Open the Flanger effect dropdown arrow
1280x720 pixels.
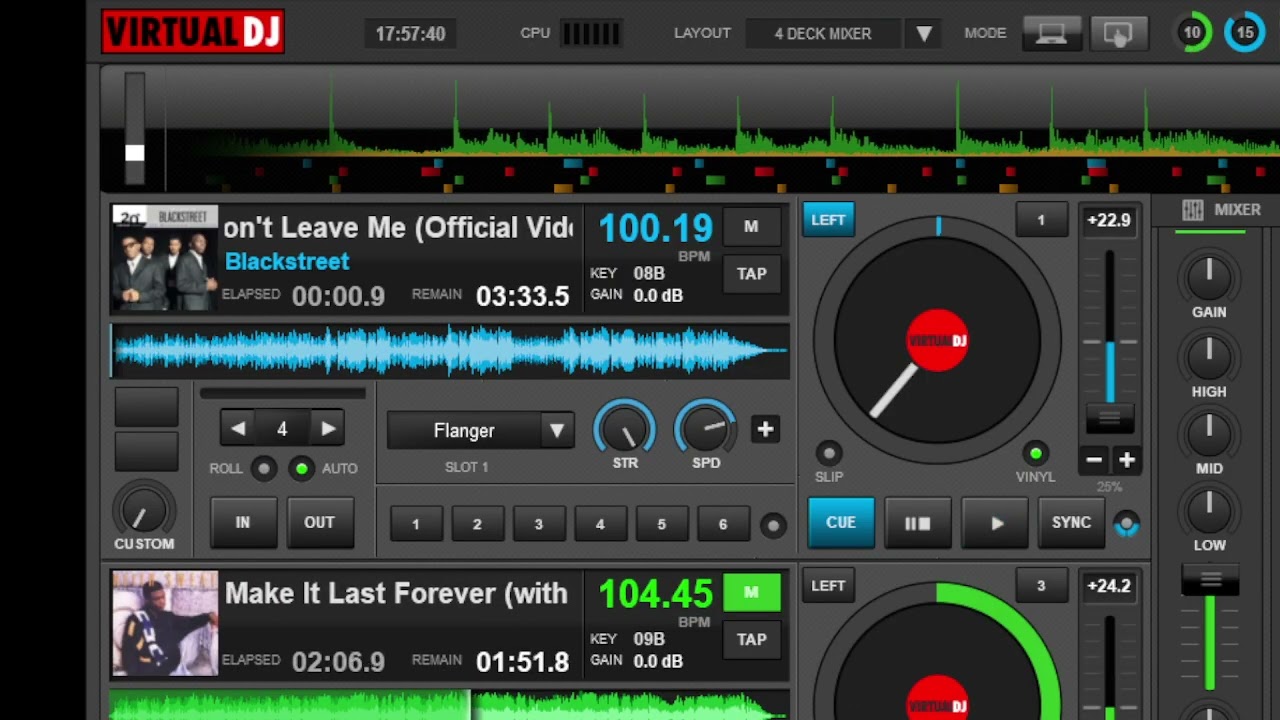557,431
